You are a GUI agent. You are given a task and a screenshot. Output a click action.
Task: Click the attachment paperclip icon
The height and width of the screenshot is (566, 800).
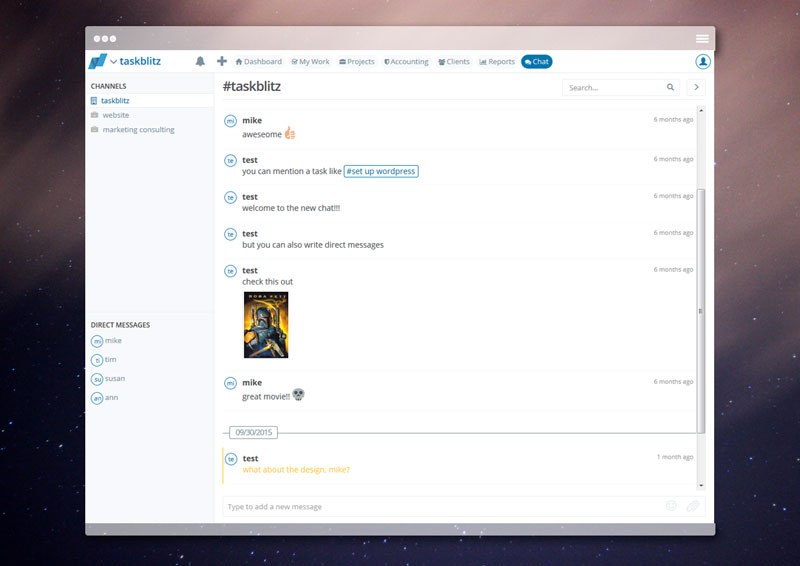pos(692,506)
